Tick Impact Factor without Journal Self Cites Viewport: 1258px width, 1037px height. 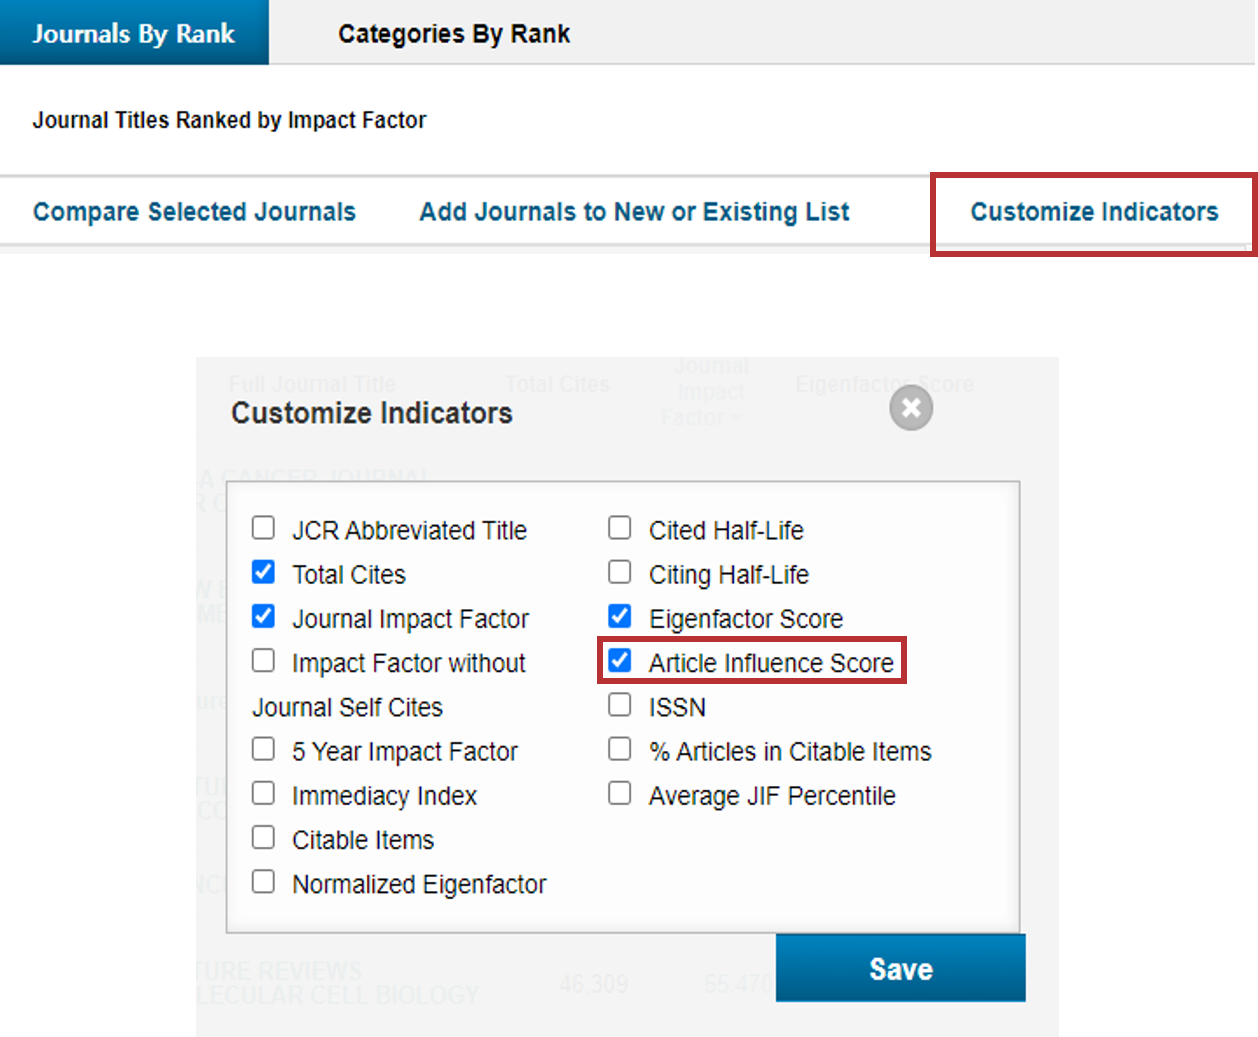[263, 661]
